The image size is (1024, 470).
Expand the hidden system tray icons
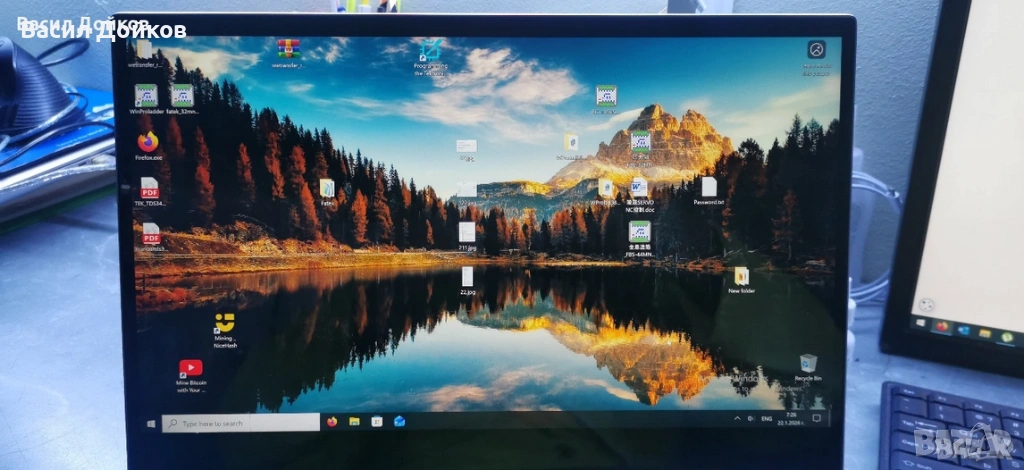click(x=738, y=418)
